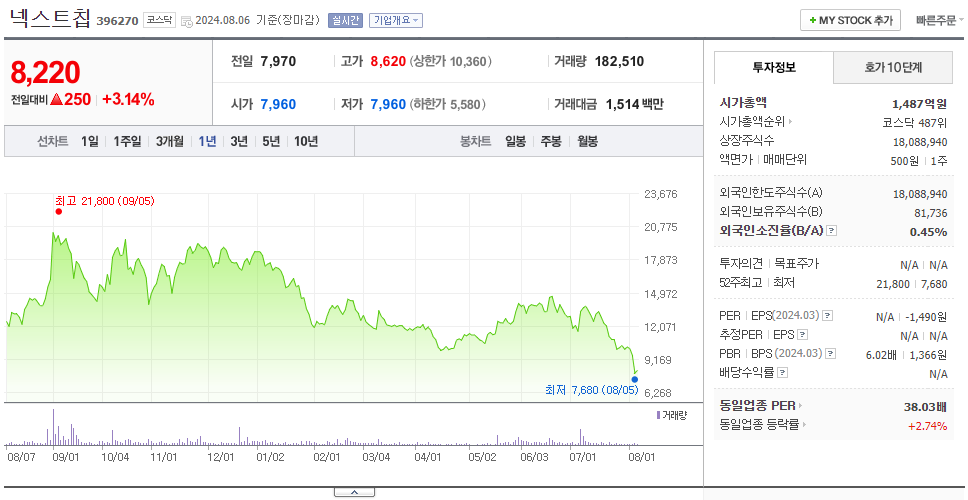Open the 시가총액순위 link

(756, 122)
